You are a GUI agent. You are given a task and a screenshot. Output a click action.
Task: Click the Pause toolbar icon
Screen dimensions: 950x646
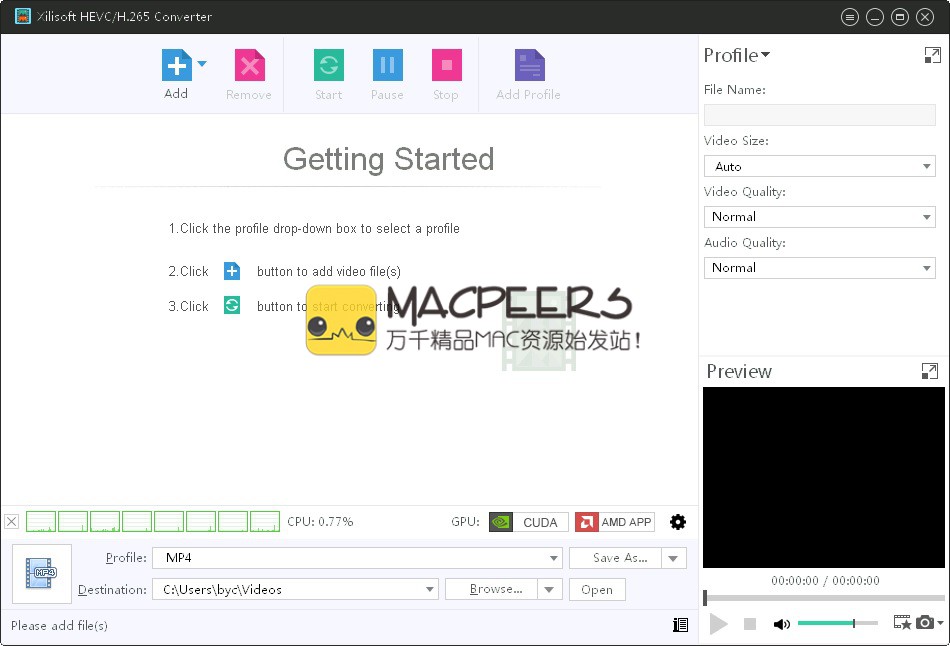[x=387, y=65]
